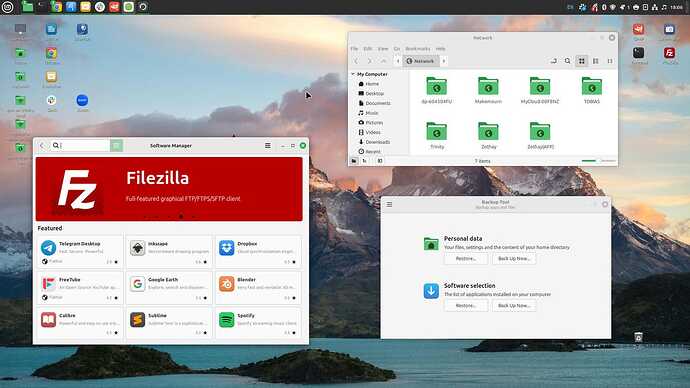The image size is (690, 388).
Task: Switch file manager to icon view
Action: pyautogui.click(x=582, y=61)
